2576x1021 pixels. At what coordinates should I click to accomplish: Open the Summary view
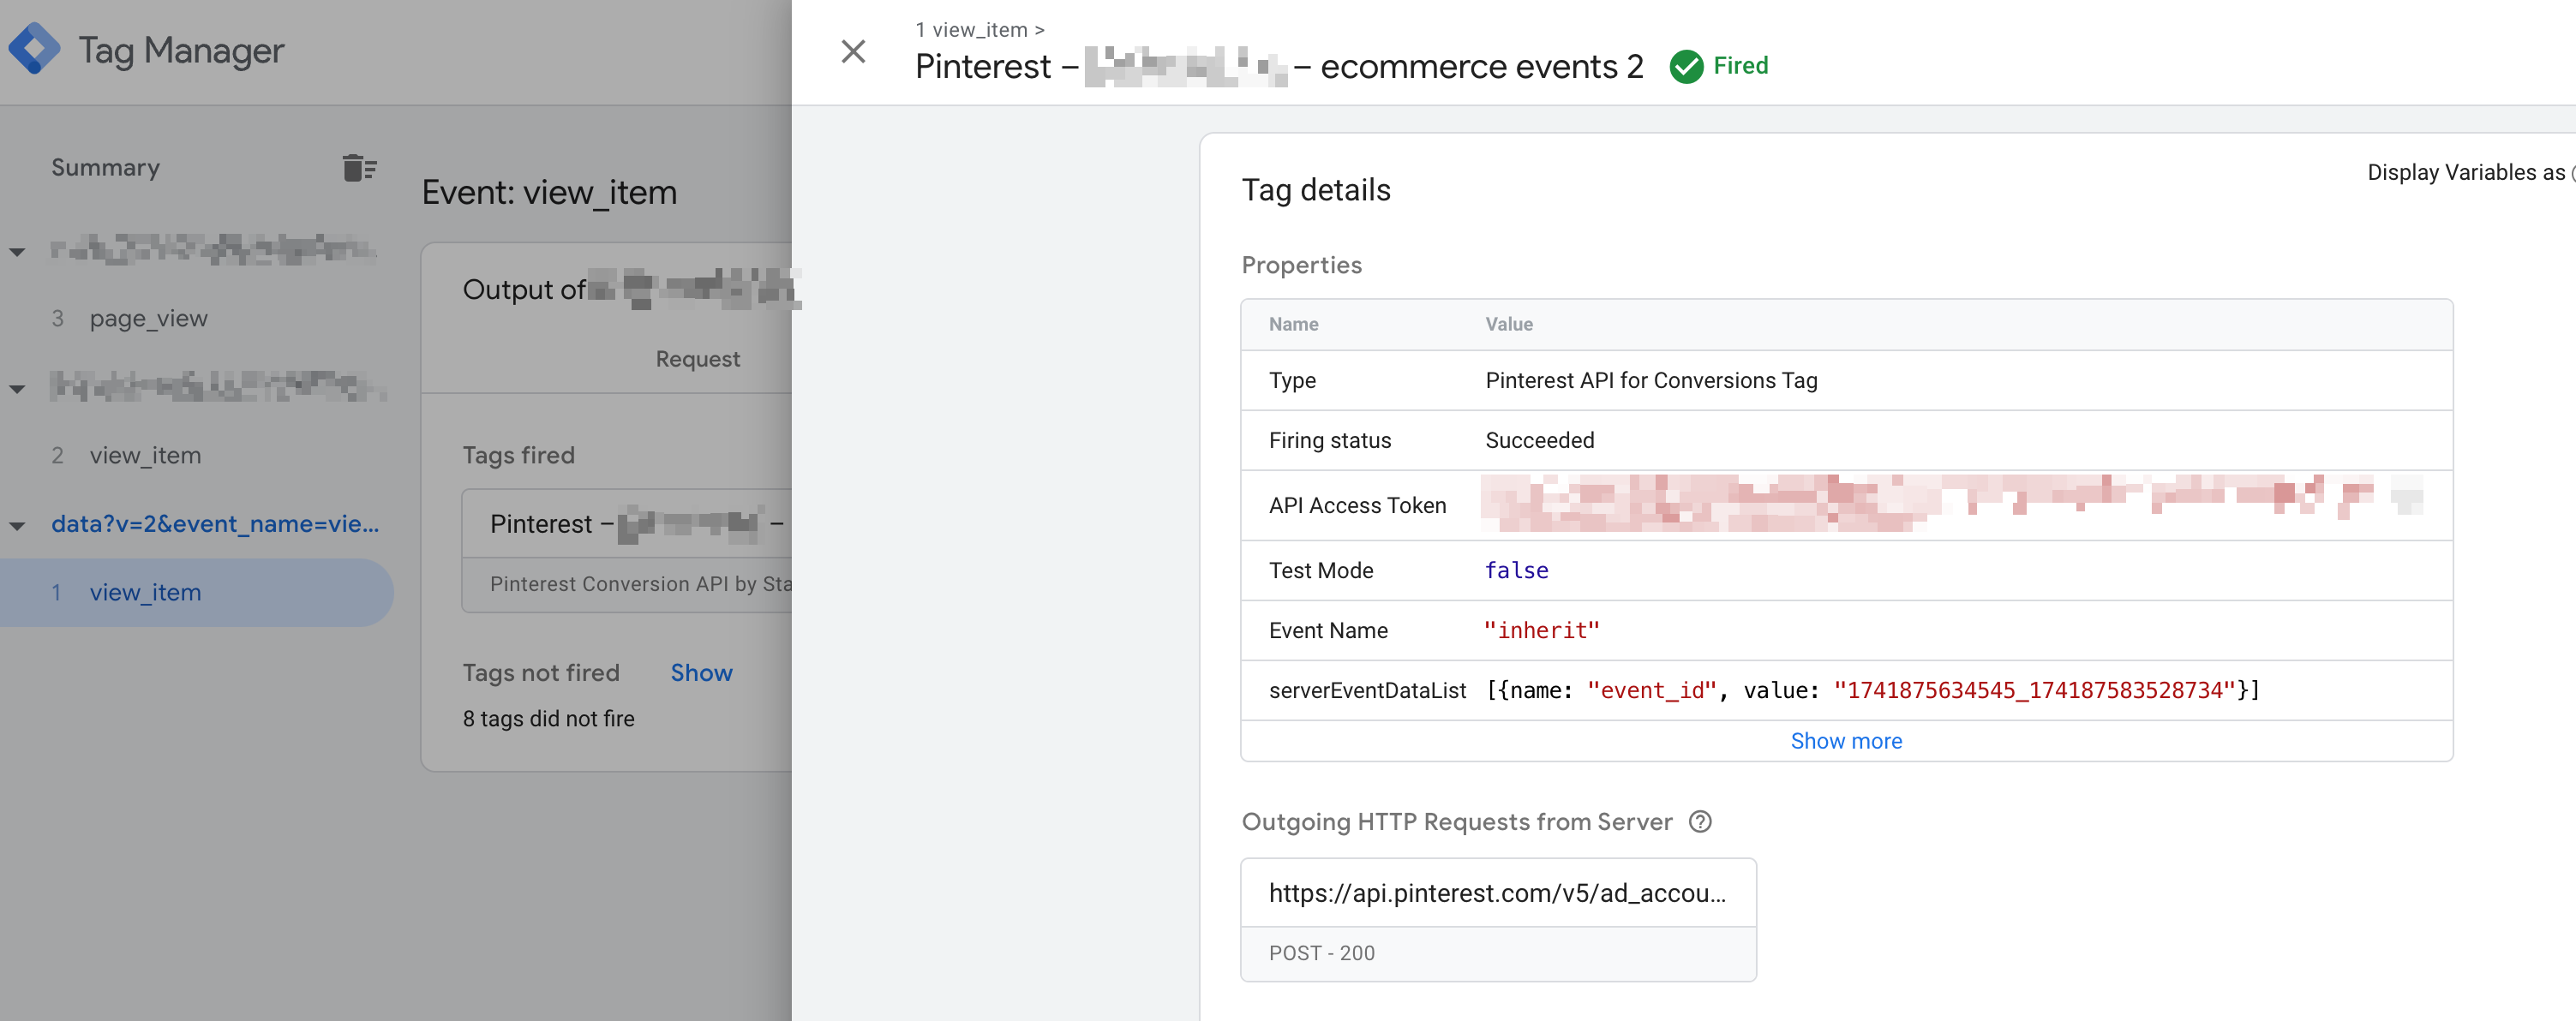tap(106, 167)
